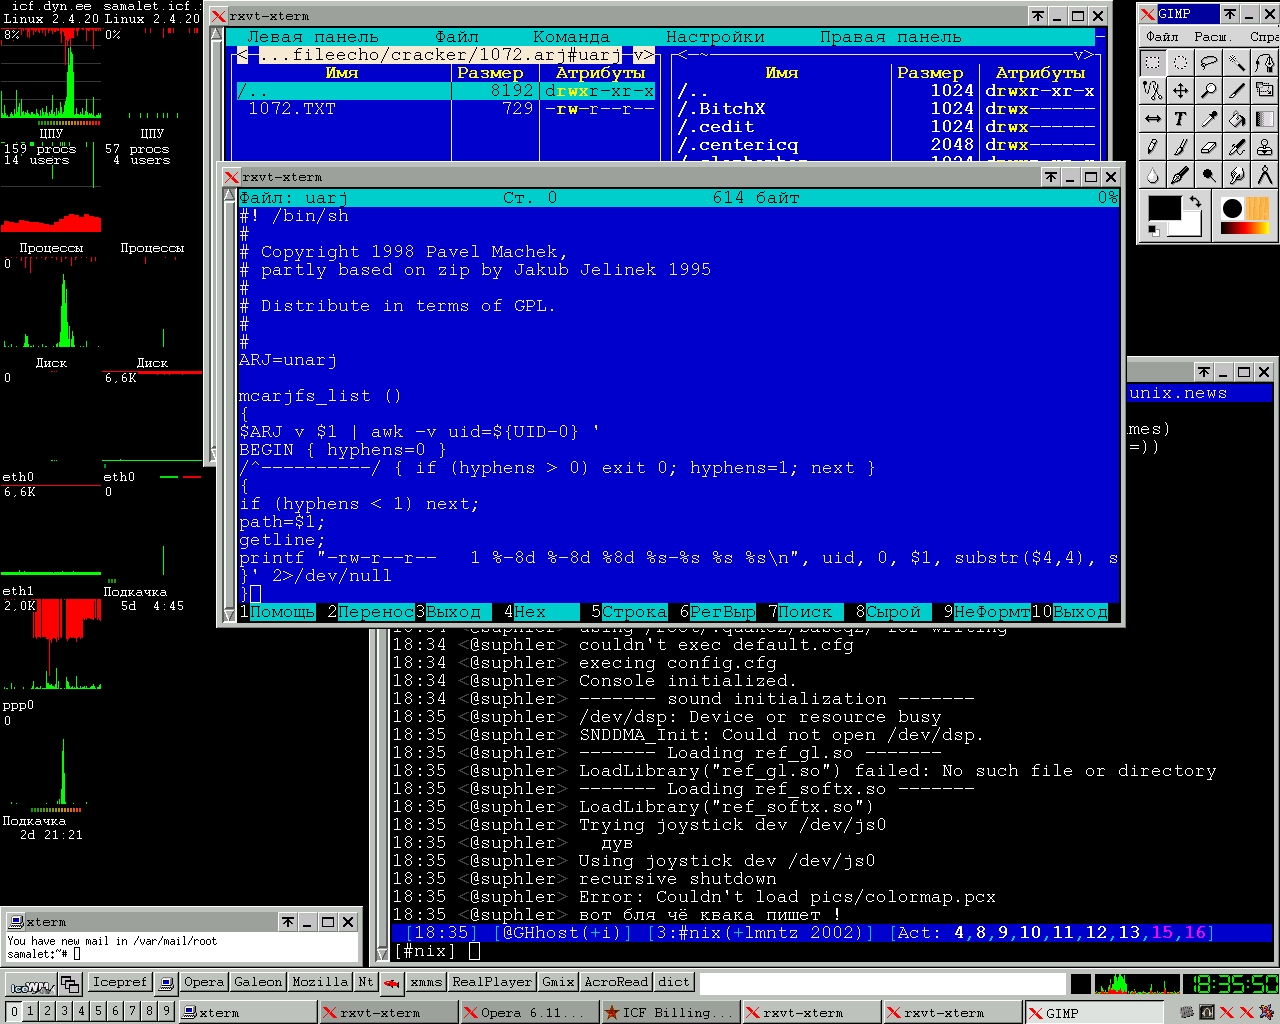Select the Bucket Fill tool

(1237, 118)
